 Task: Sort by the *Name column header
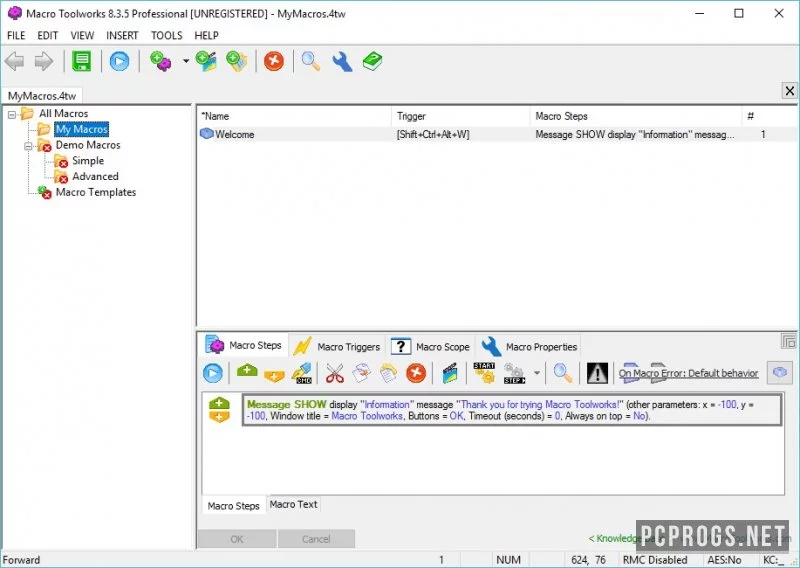click(294, 116)
